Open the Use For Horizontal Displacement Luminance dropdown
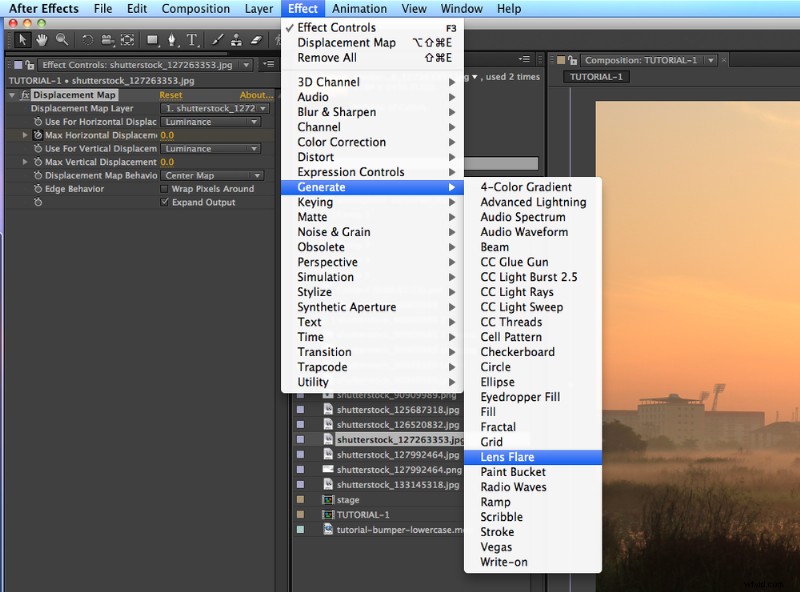Image resolution: width=800 pixels, height=592 pixels. [210, 122]
